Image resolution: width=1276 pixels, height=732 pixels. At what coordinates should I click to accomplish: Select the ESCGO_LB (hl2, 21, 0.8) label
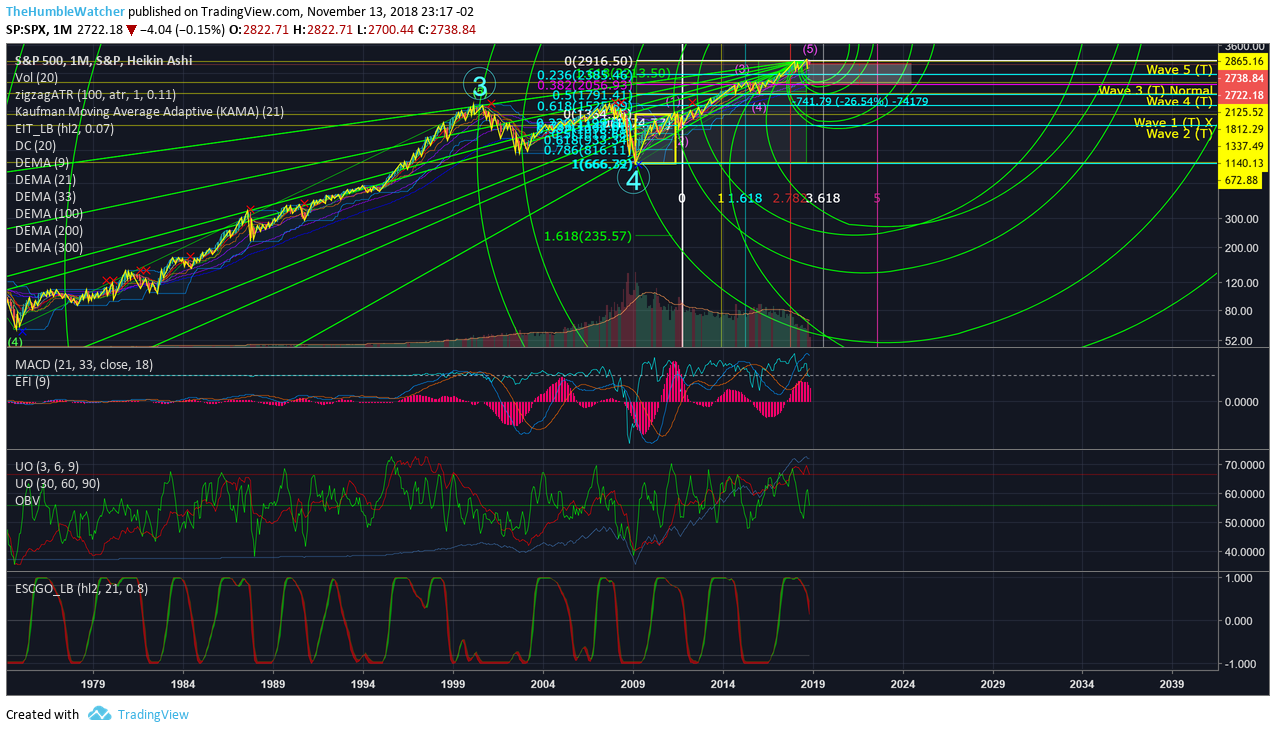81,588
